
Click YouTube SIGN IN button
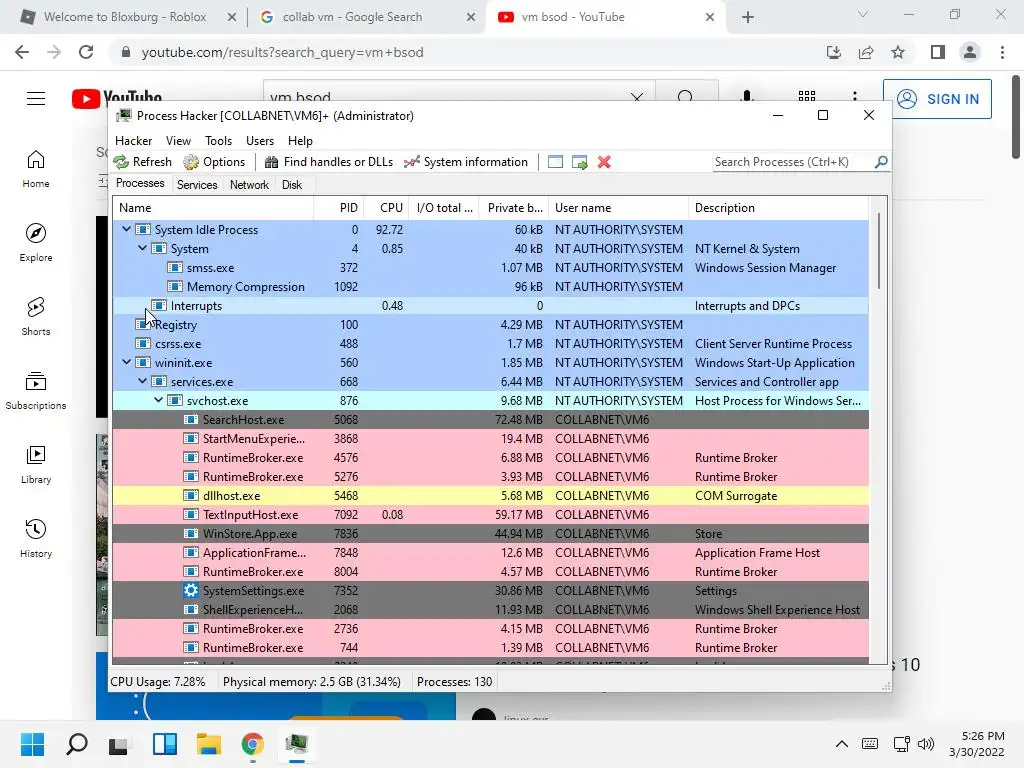[937, 99]
